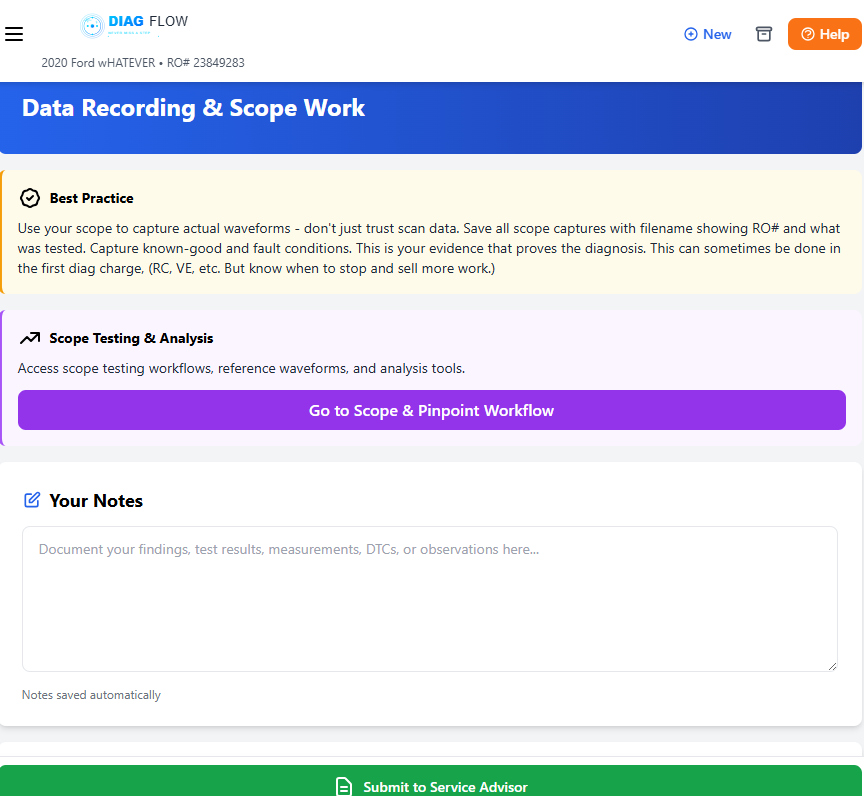The width and height of the screenshot is (864, 796).
Task: Start a New diagnostic session
Action: click(708, 34)
